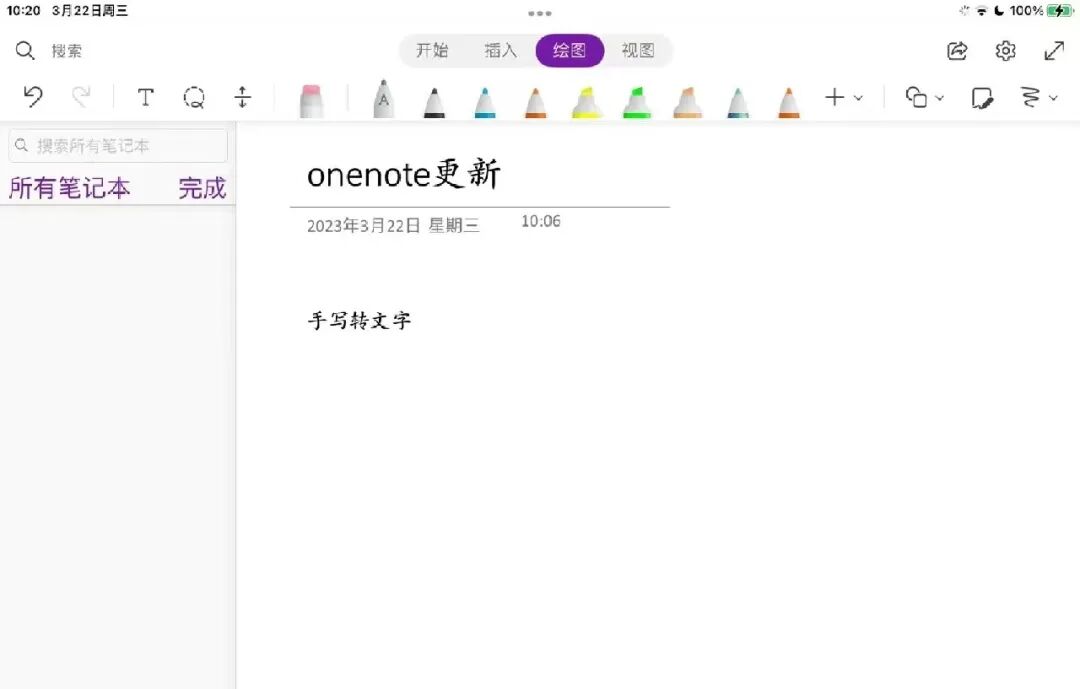Screen dimensions: 1080x689
Task: Select the light orange highlighter
Action: click(x=687, y=103)
